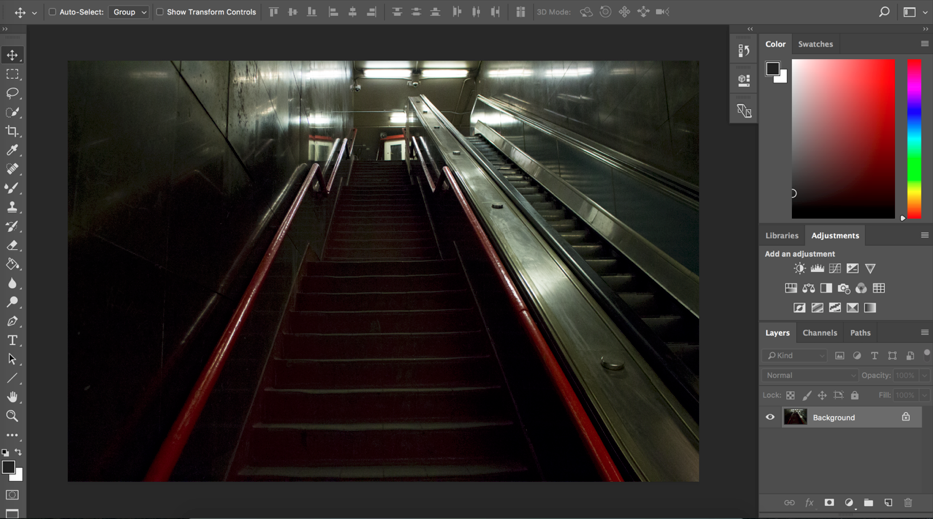Select the Brush tool
This screenshot has width=933, height=519.
click(12, 188)
